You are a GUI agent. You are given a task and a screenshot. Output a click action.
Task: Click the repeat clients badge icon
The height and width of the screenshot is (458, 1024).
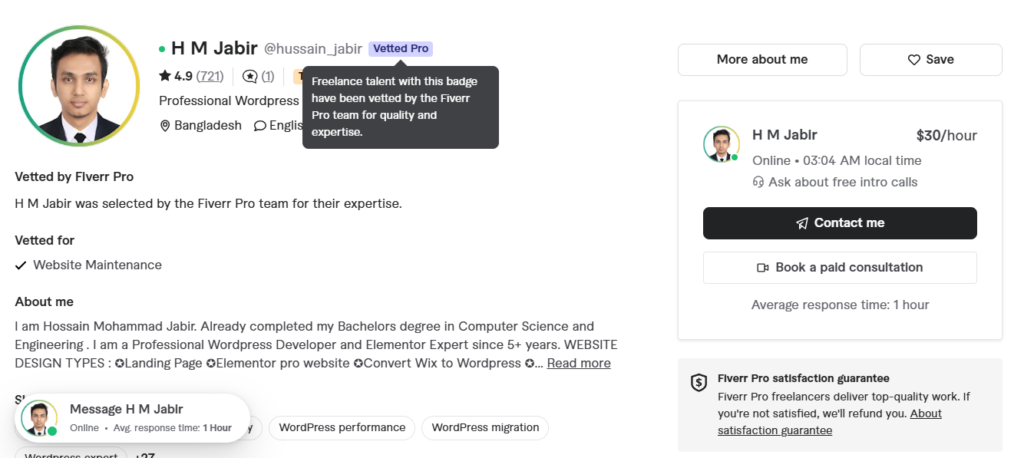click(x=250, y=76)
